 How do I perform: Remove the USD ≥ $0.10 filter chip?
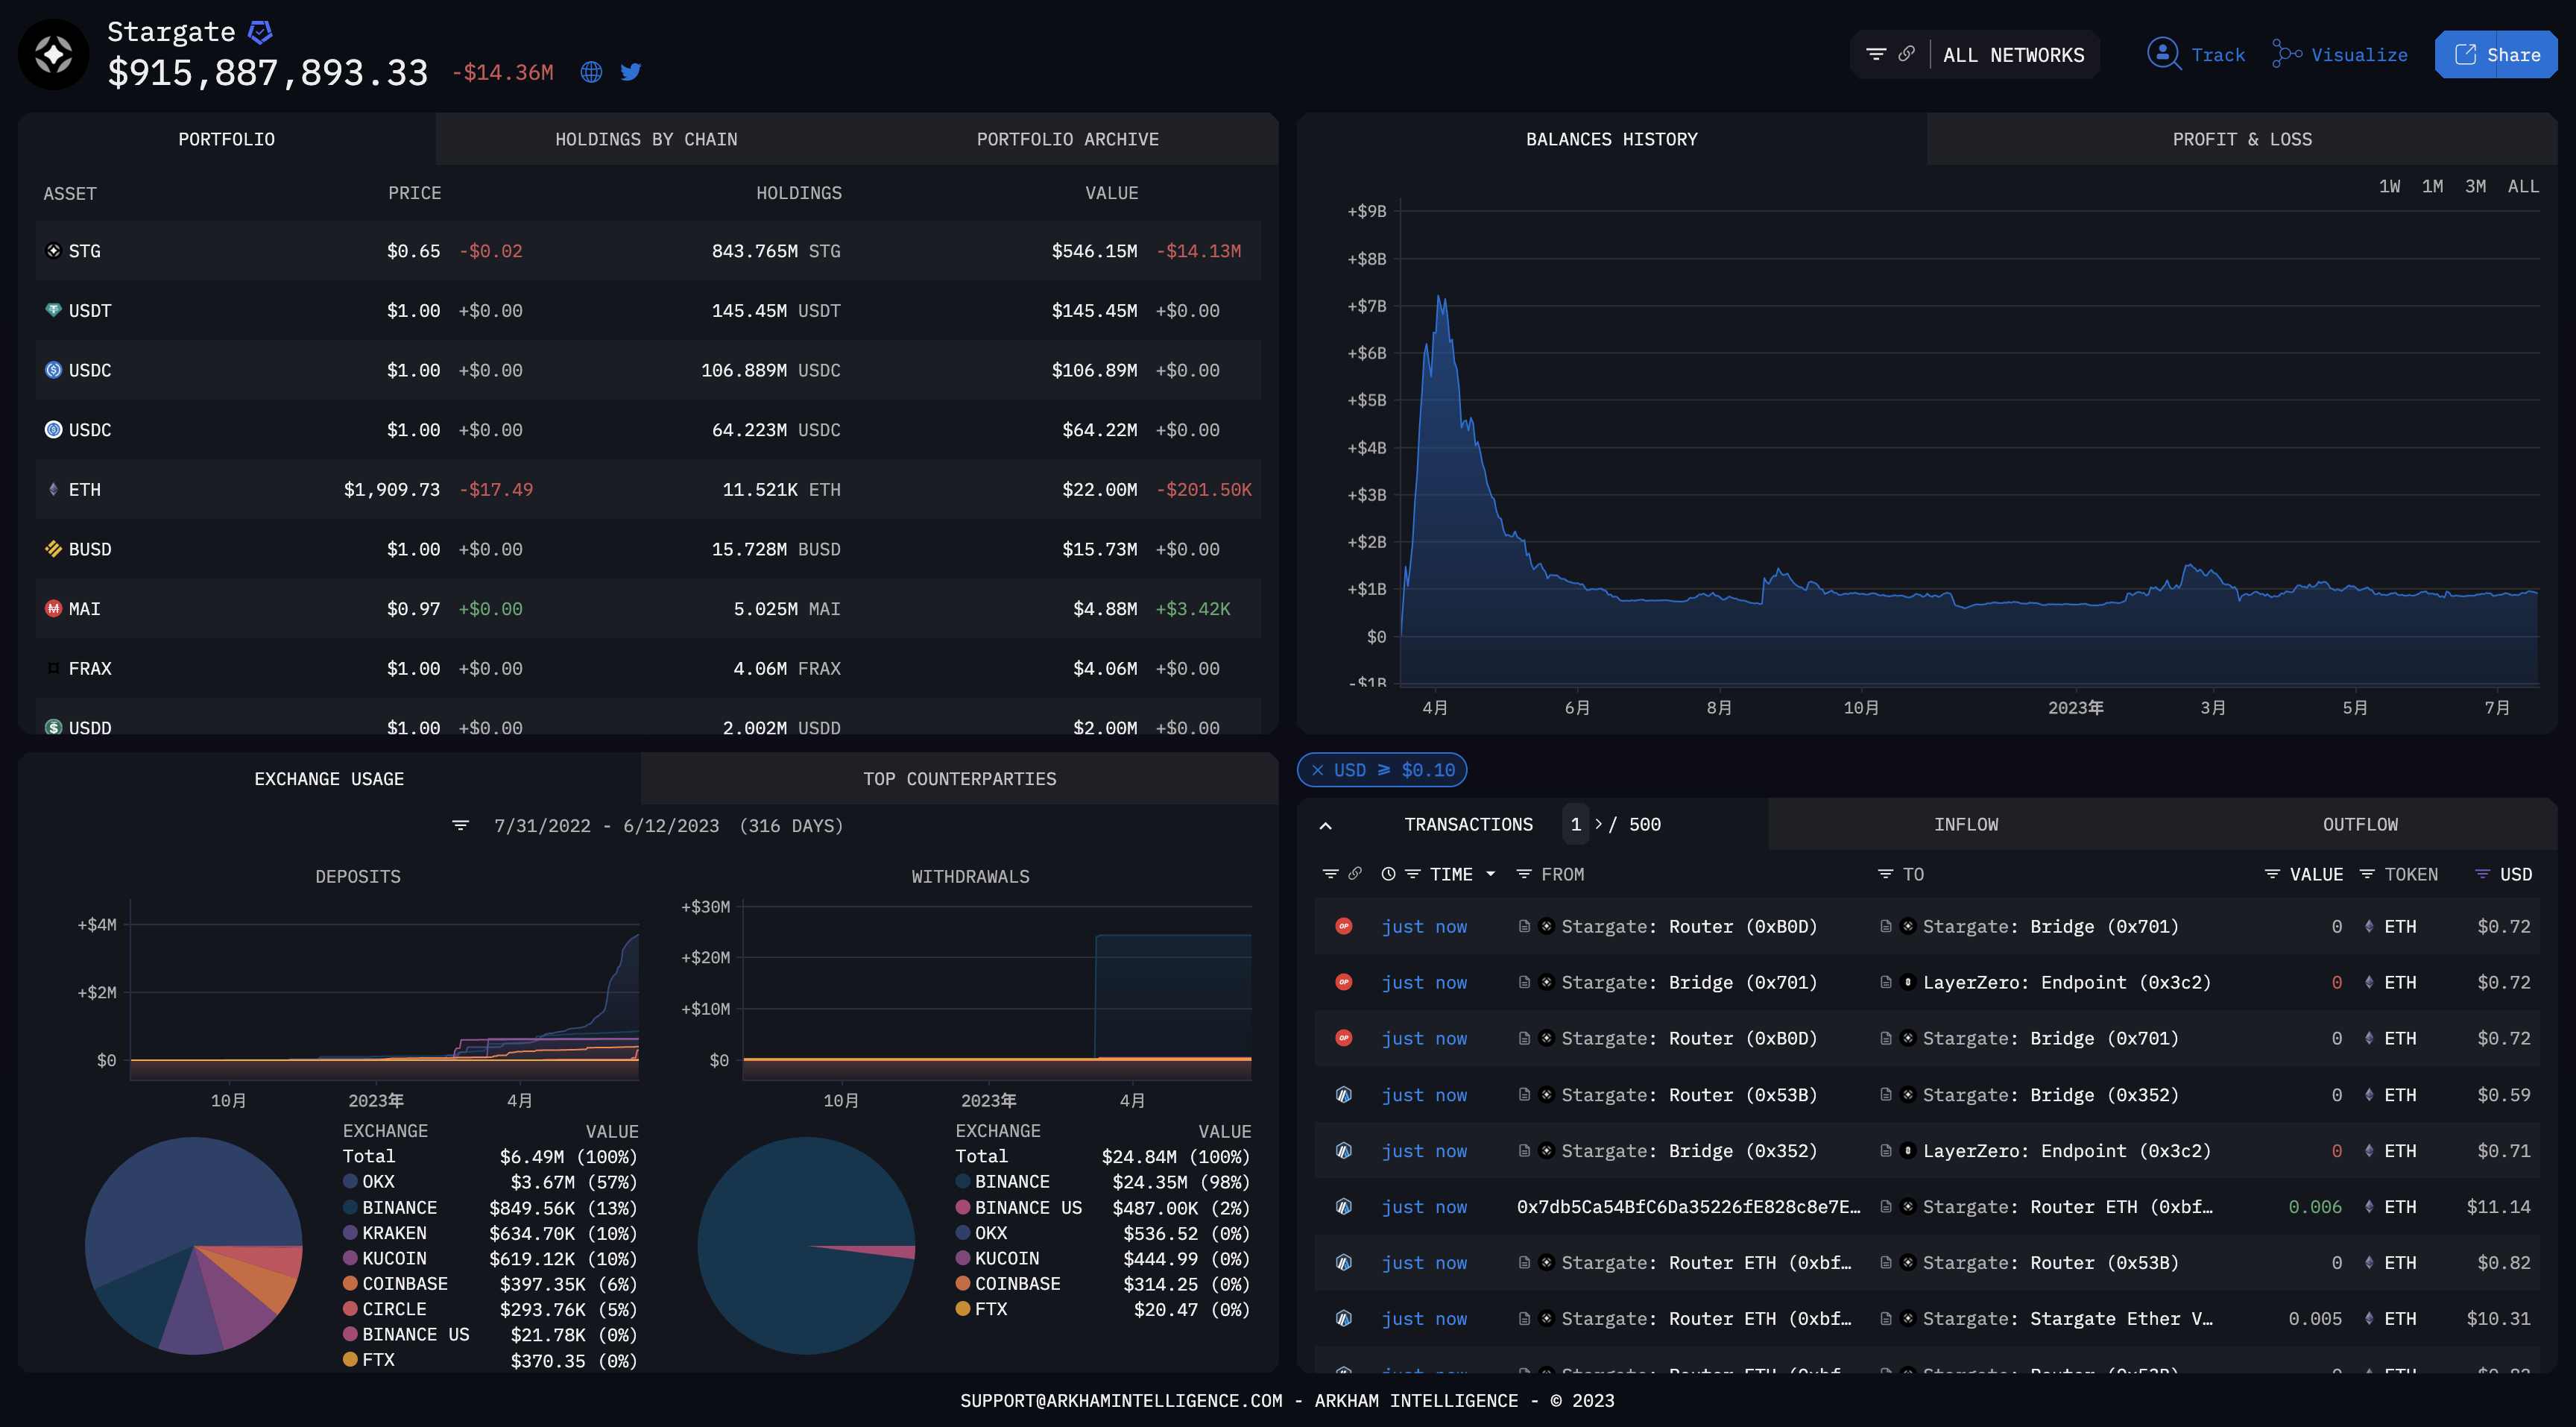[1317, 770]
